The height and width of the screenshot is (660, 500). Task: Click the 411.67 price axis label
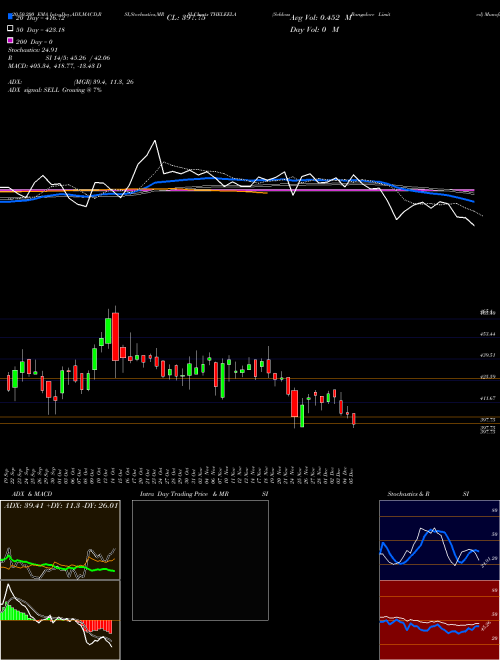click(489, 398)
